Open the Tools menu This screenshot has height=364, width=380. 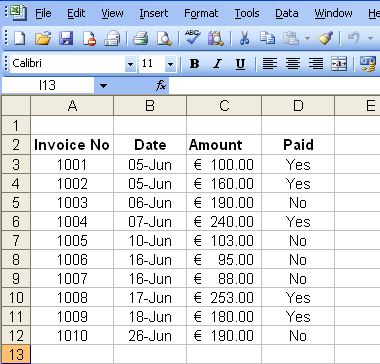(x=247, y=13)
